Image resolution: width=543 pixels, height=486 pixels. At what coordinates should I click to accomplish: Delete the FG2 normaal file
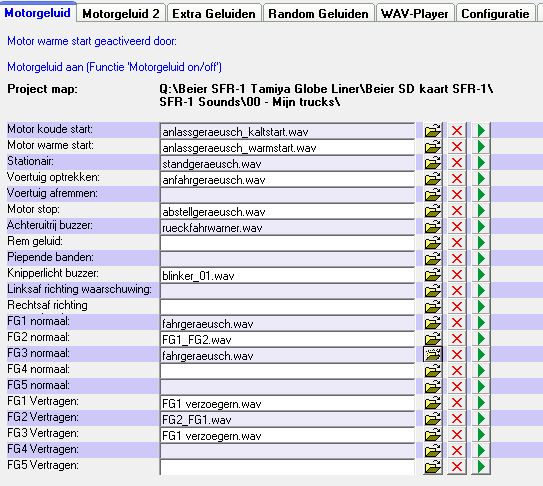pos(457,338)
